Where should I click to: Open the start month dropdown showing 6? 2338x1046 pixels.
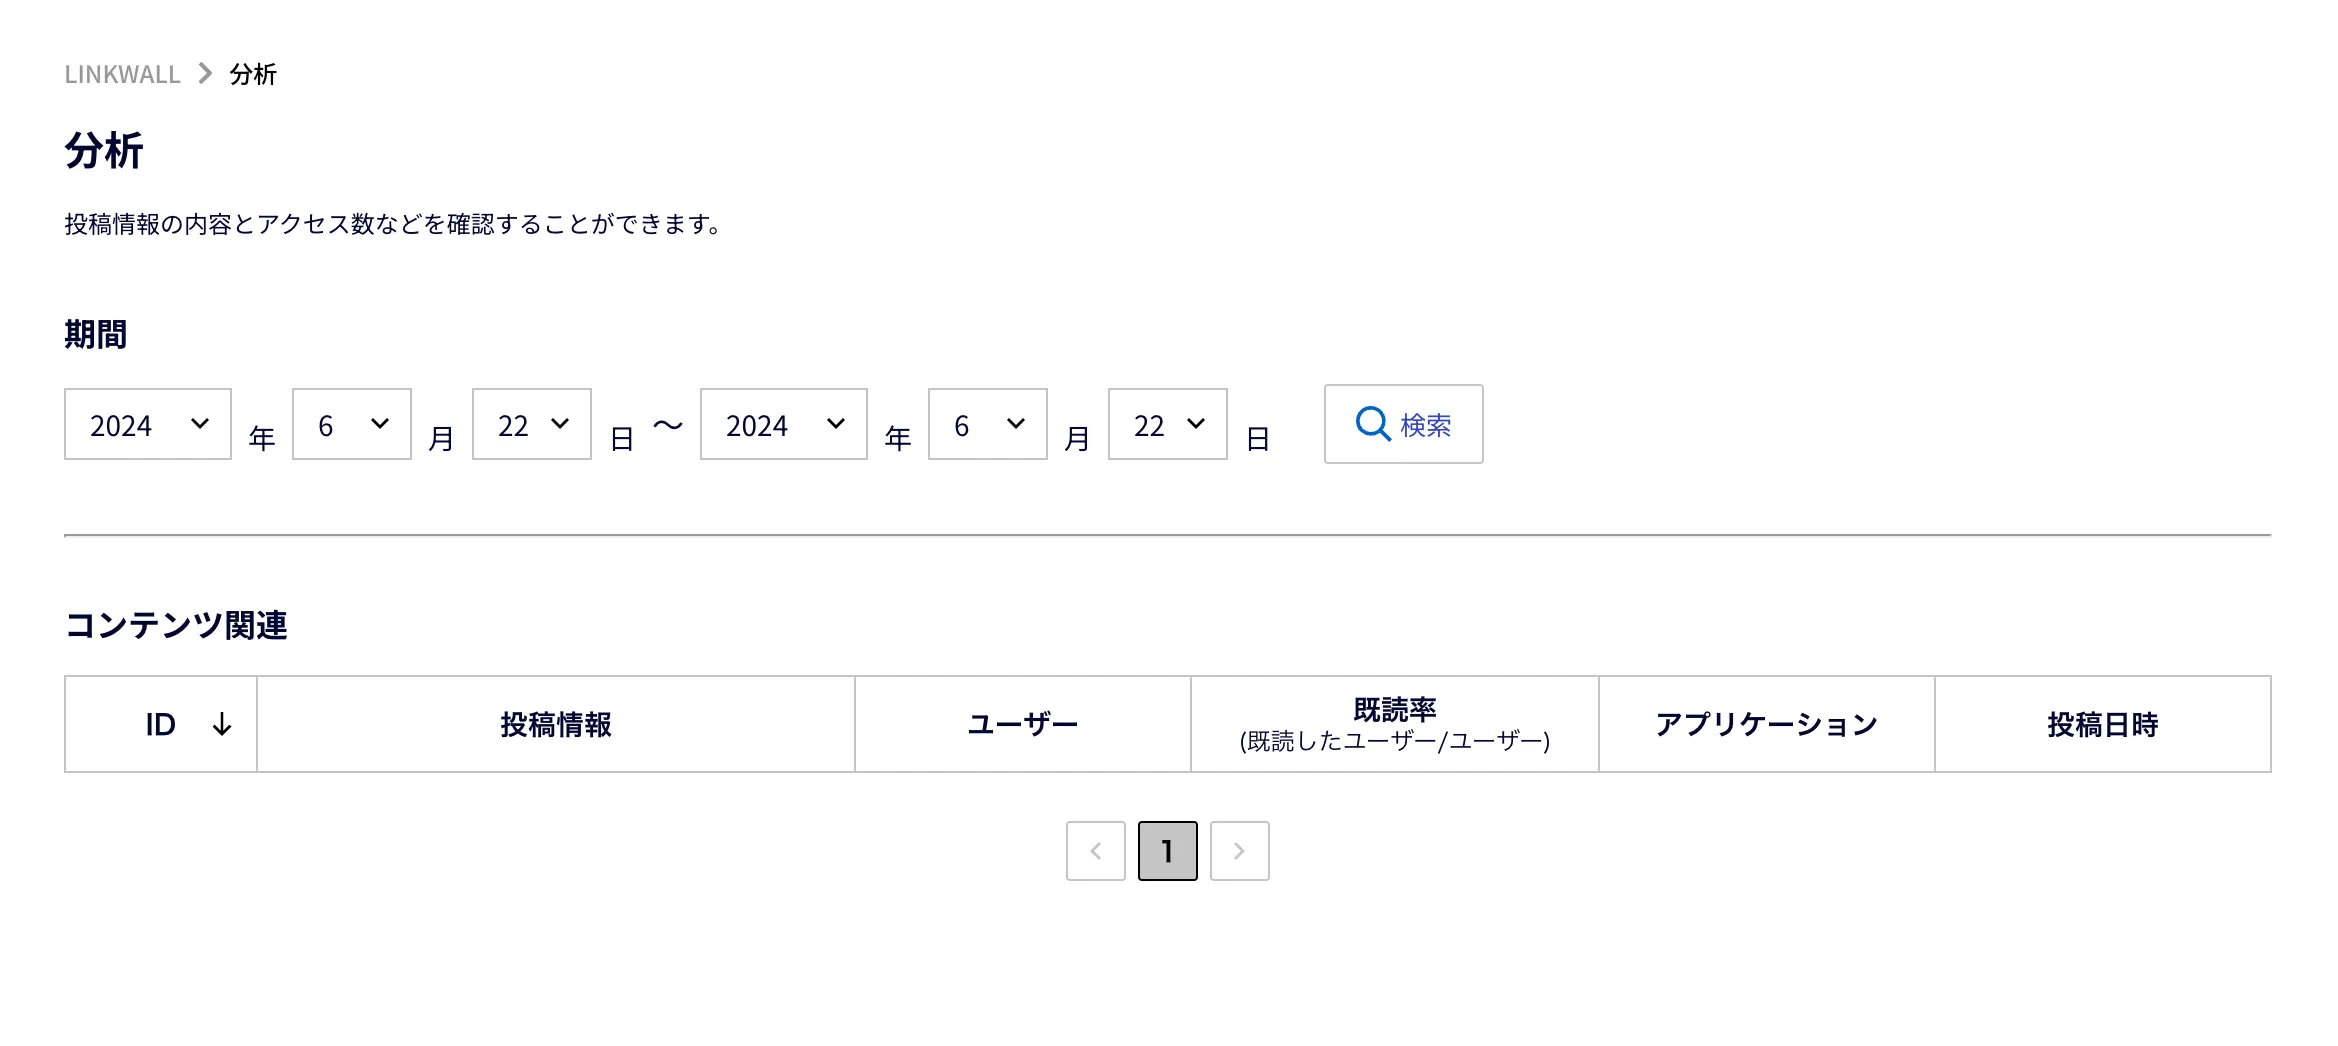click(352, 424)
